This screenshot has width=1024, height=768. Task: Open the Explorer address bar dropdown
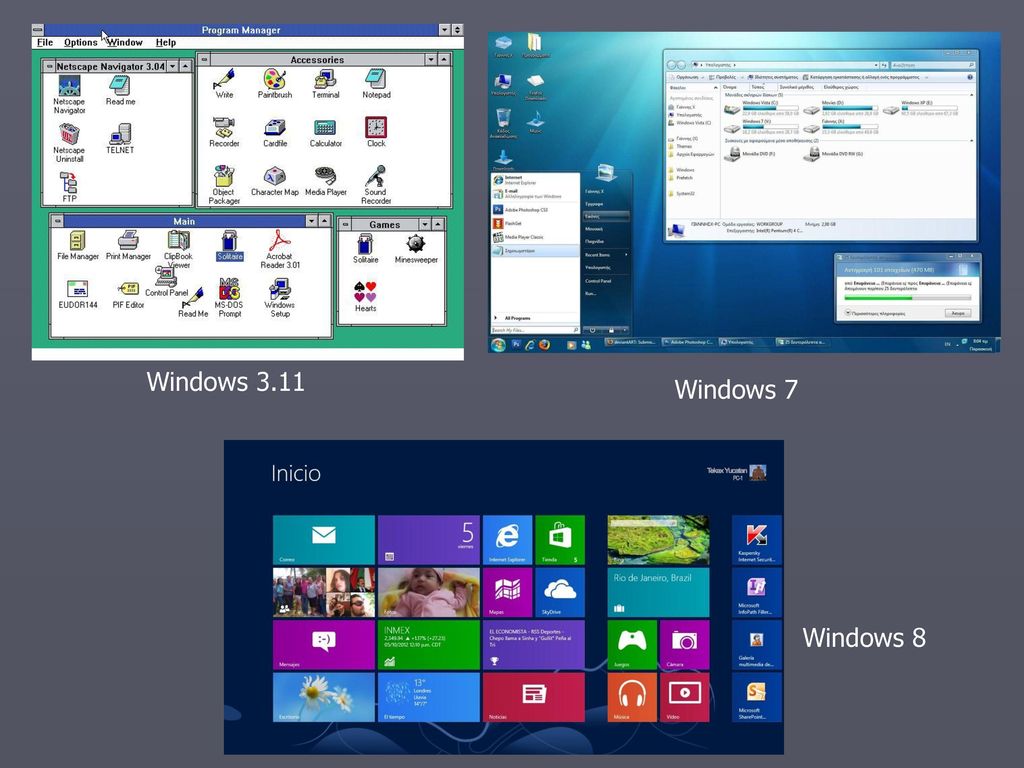tap(876, 65)
